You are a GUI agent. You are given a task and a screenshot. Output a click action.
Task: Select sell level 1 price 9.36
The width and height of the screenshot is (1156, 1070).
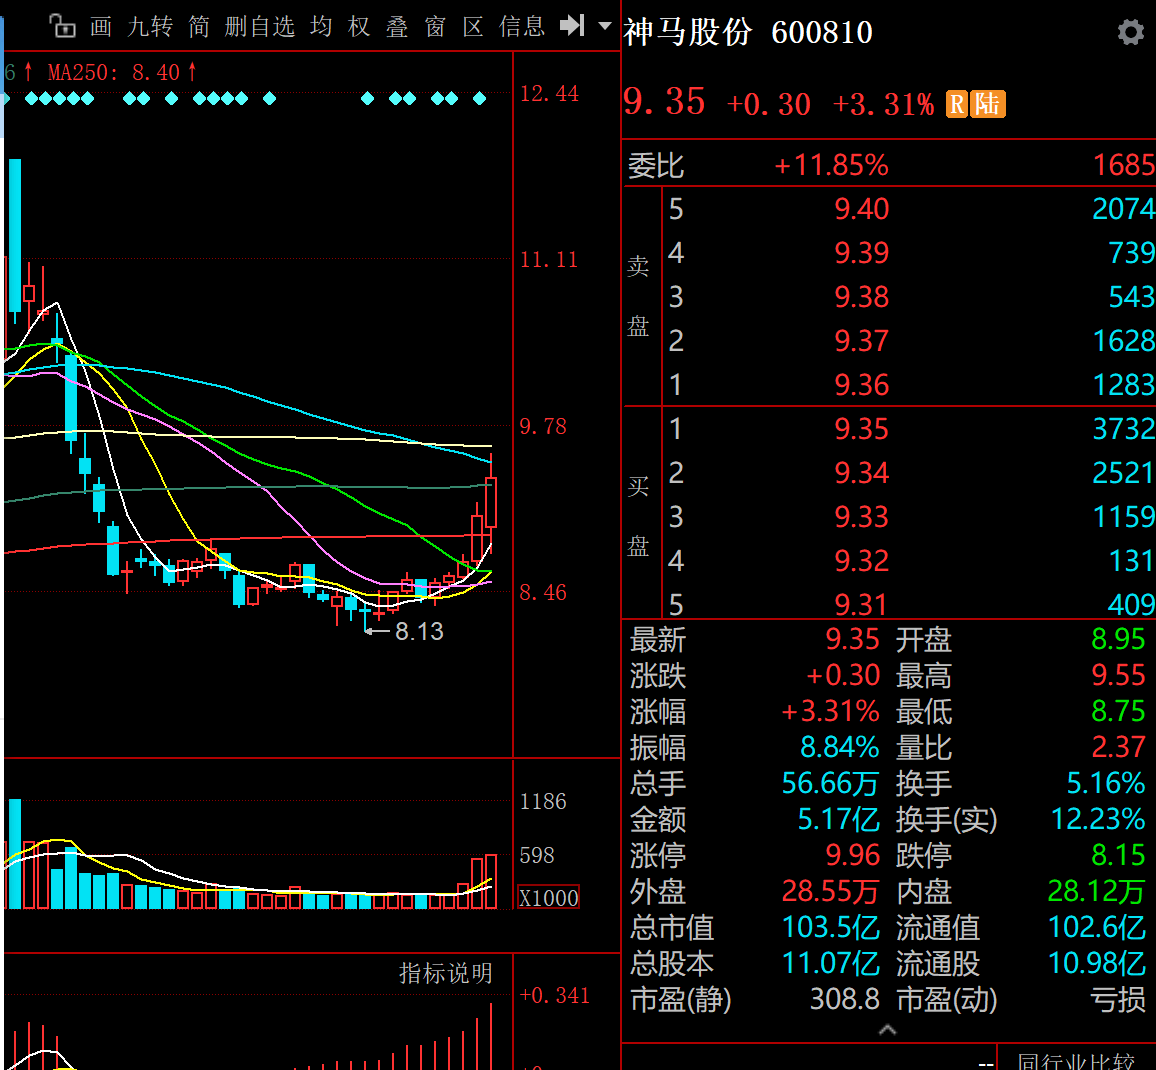(x=862, y=385)
